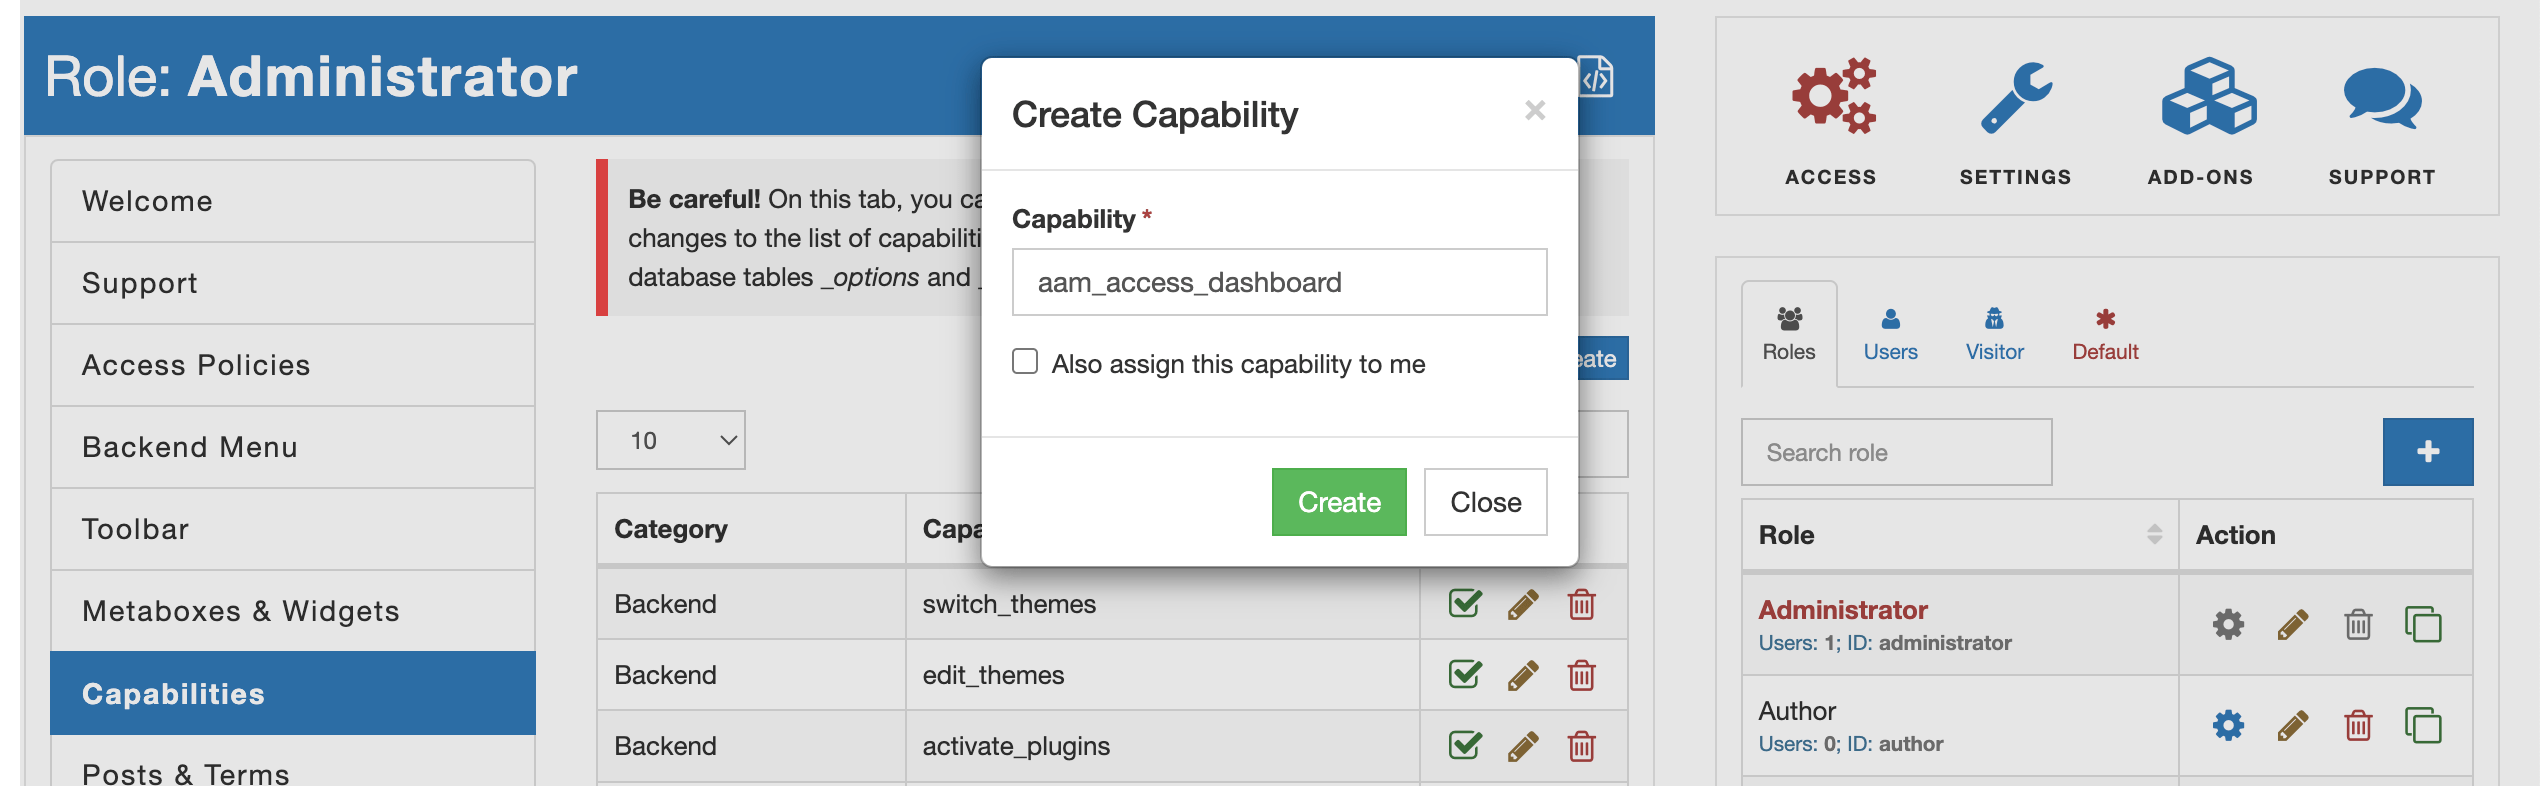The image size is (2540, 786).
Task: Switch to the Visitor tab
Action: (x=1994, y=334)
